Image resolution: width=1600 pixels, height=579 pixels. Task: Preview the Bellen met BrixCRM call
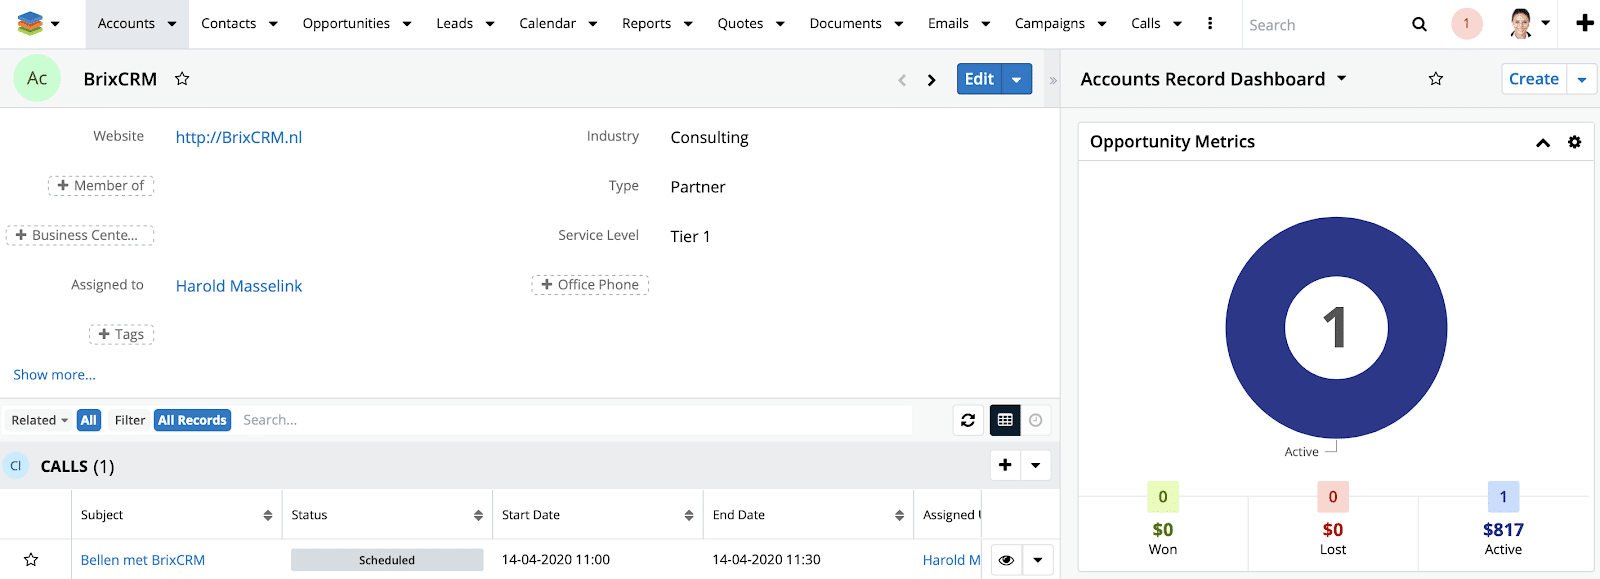point(1006,560)
